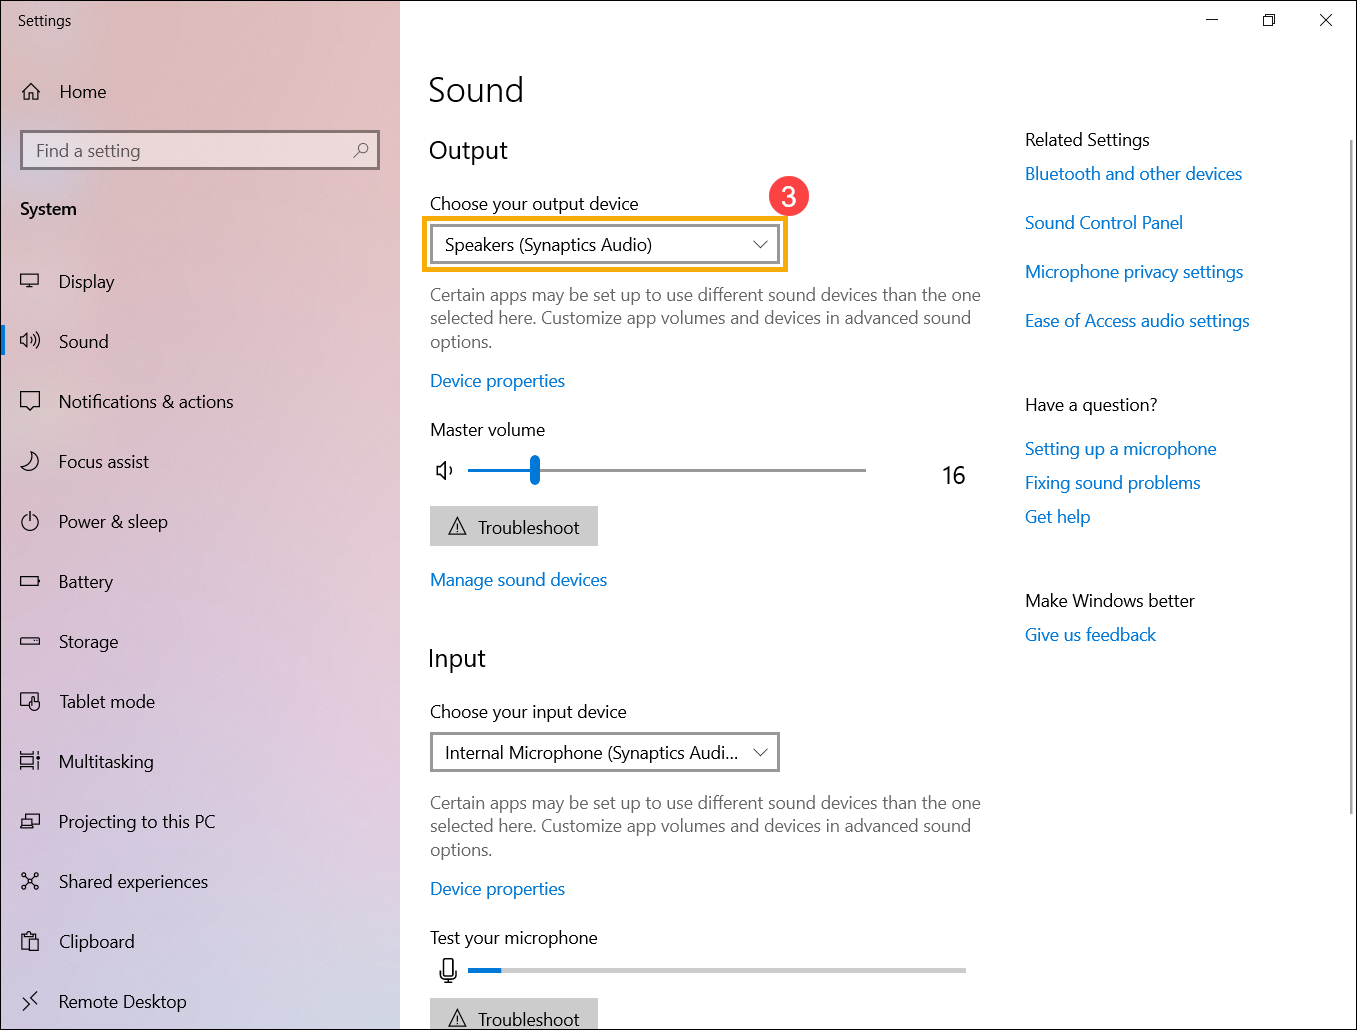Click the Remote Desktop icon
The width and height of the screenshot is (1357, 1030).
(x=30, y=1001)
